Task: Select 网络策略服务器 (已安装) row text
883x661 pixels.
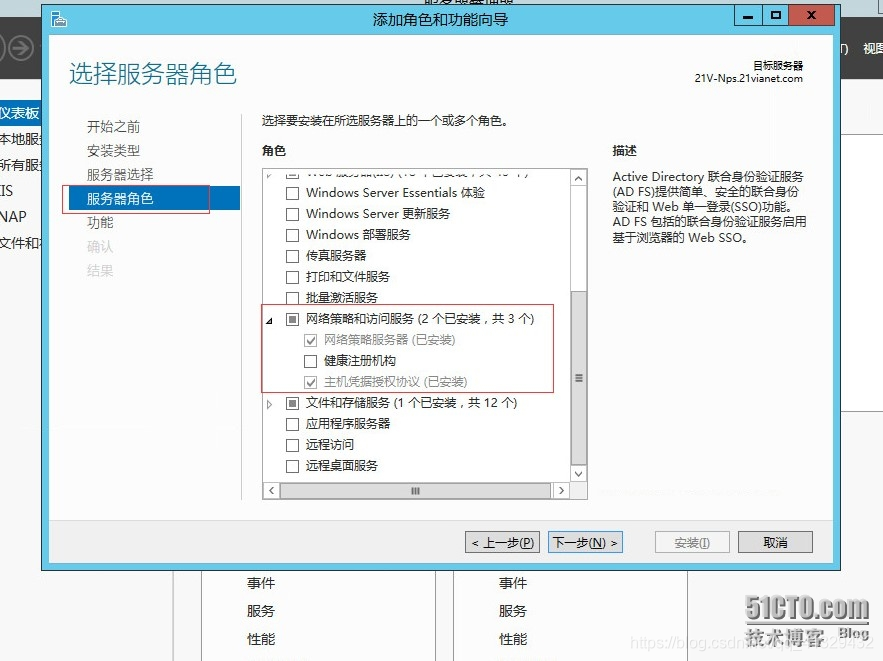Action: pos(389,340)
